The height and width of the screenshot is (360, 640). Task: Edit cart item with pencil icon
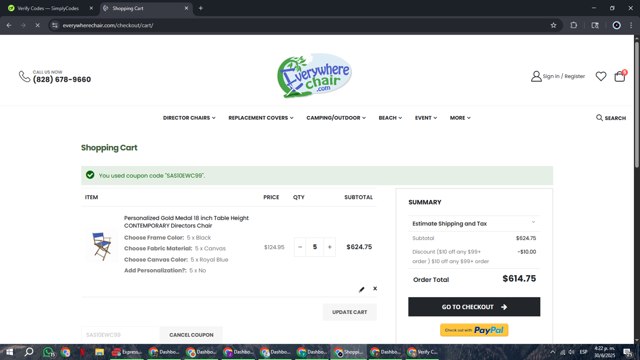pyautogui.click(x=361, y=289)
